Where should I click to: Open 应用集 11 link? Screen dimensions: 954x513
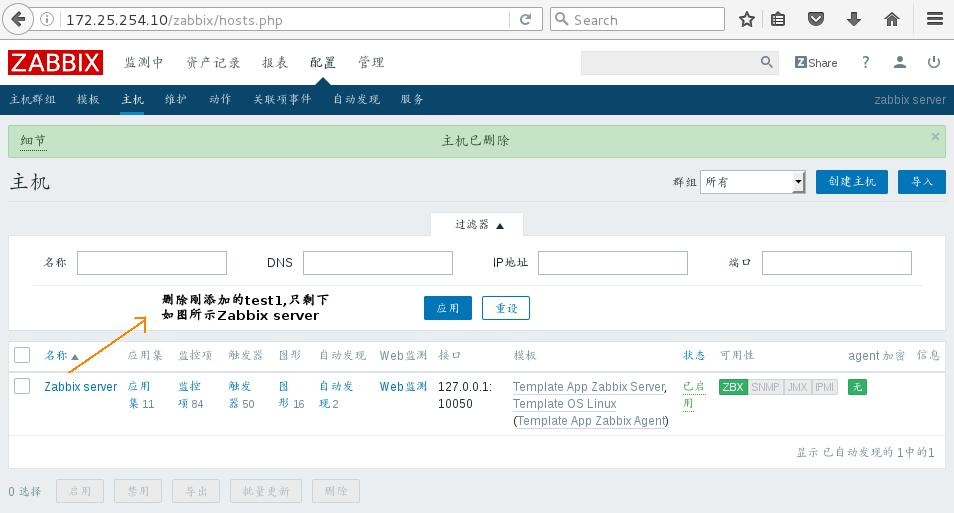point(141,395)
